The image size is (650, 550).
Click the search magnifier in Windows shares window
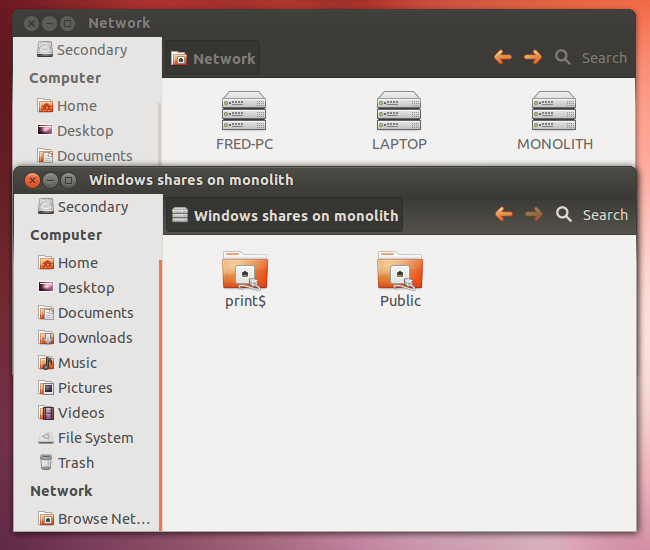coord(564,214)
